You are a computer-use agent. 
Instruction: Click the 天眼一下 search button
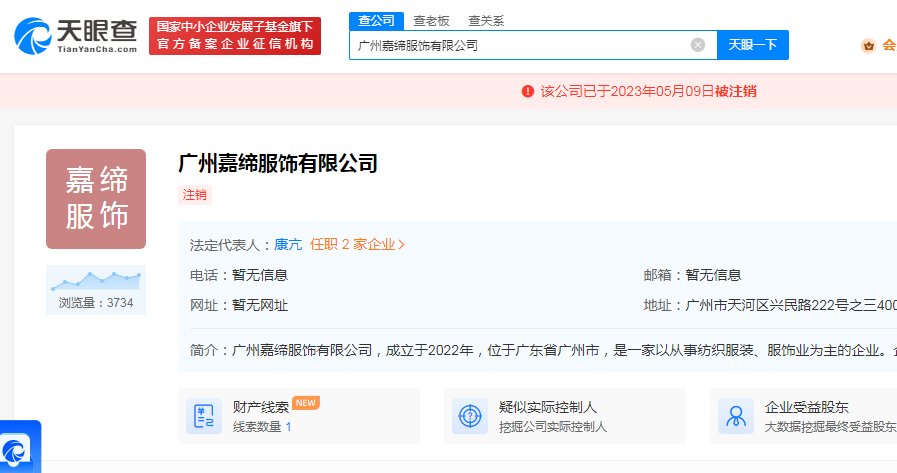tap(753, 45)
